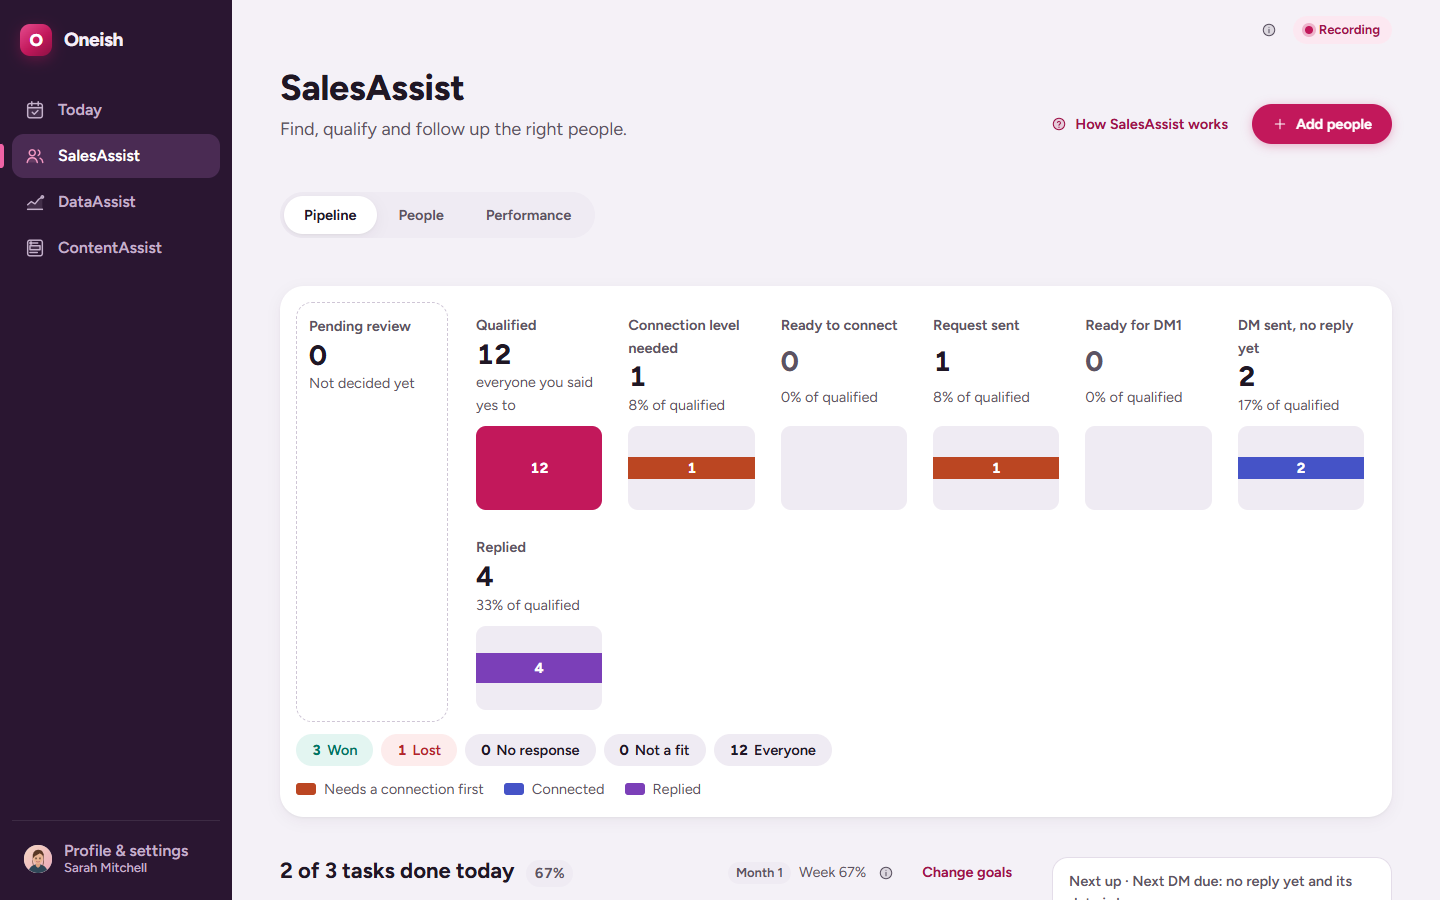The height and width of the screenshot is (900, 1440).
Task: Filter by the 1 Lost chip
Action: coord(419,750)
